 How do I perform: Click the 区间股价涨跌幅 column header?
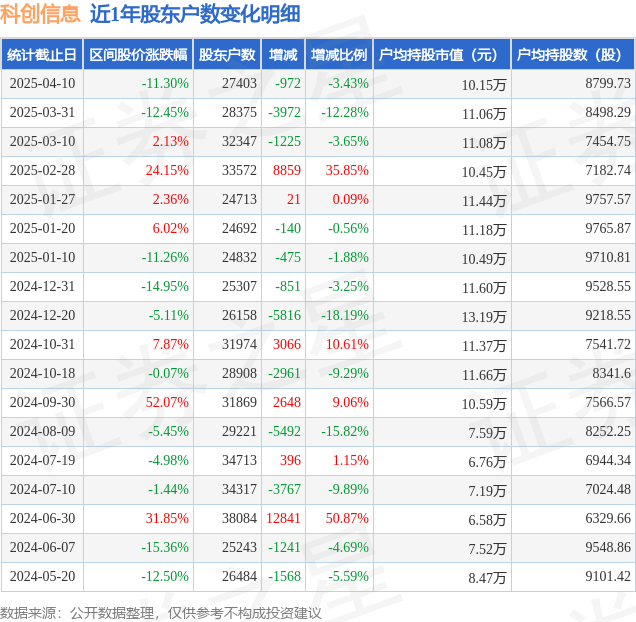tap(138, 54)
